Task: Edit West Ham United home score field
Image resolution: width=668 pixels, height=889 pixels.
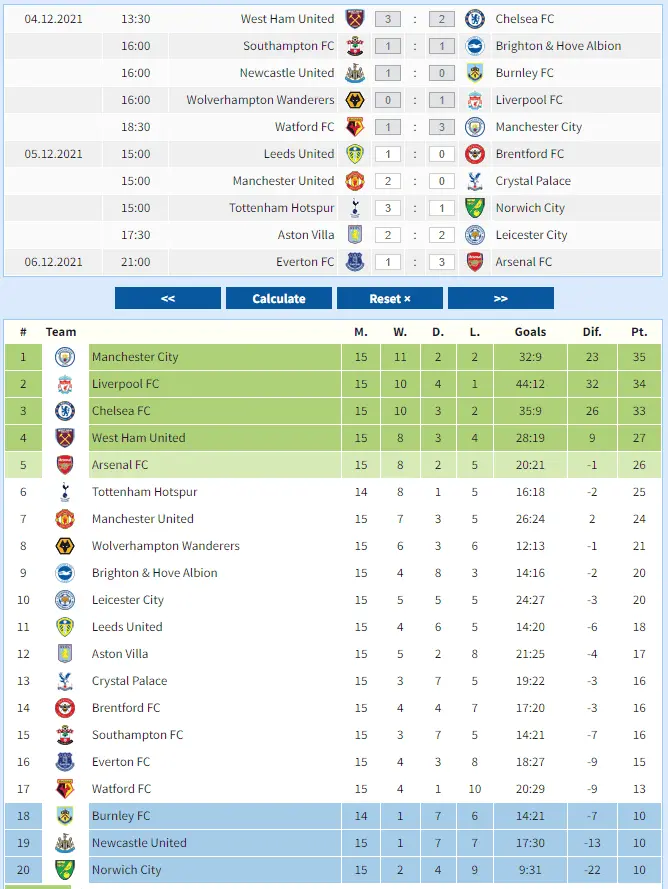Action: [x=387, y=19]
